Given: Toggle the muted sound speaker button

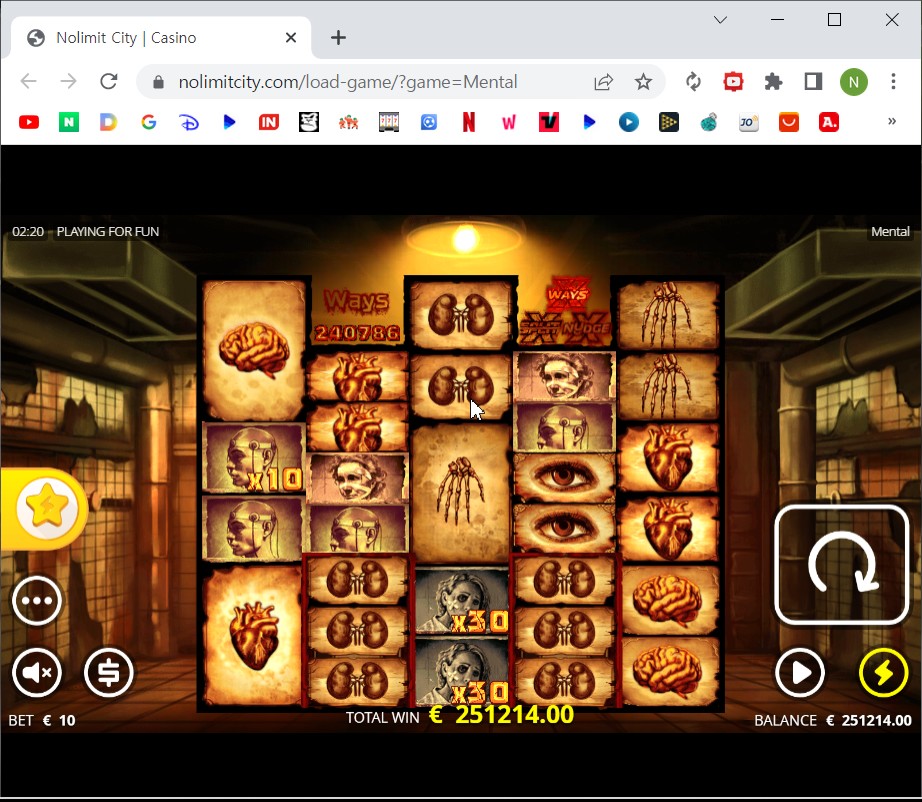Looking at the screenshot, I should coord(37,673).
